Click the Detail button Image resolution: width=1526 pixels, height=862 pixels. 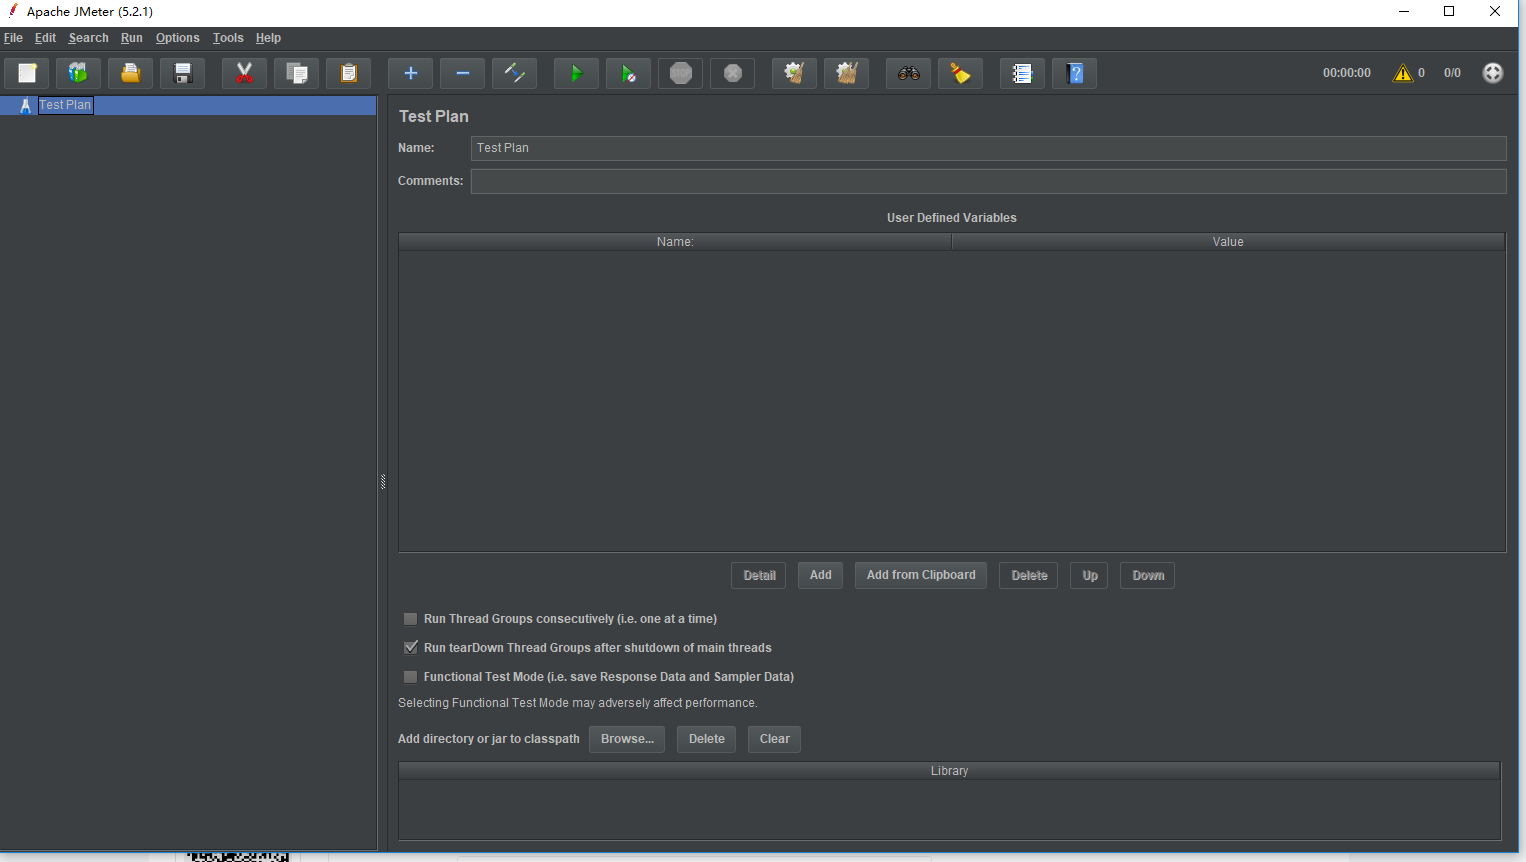coord(759,576)
